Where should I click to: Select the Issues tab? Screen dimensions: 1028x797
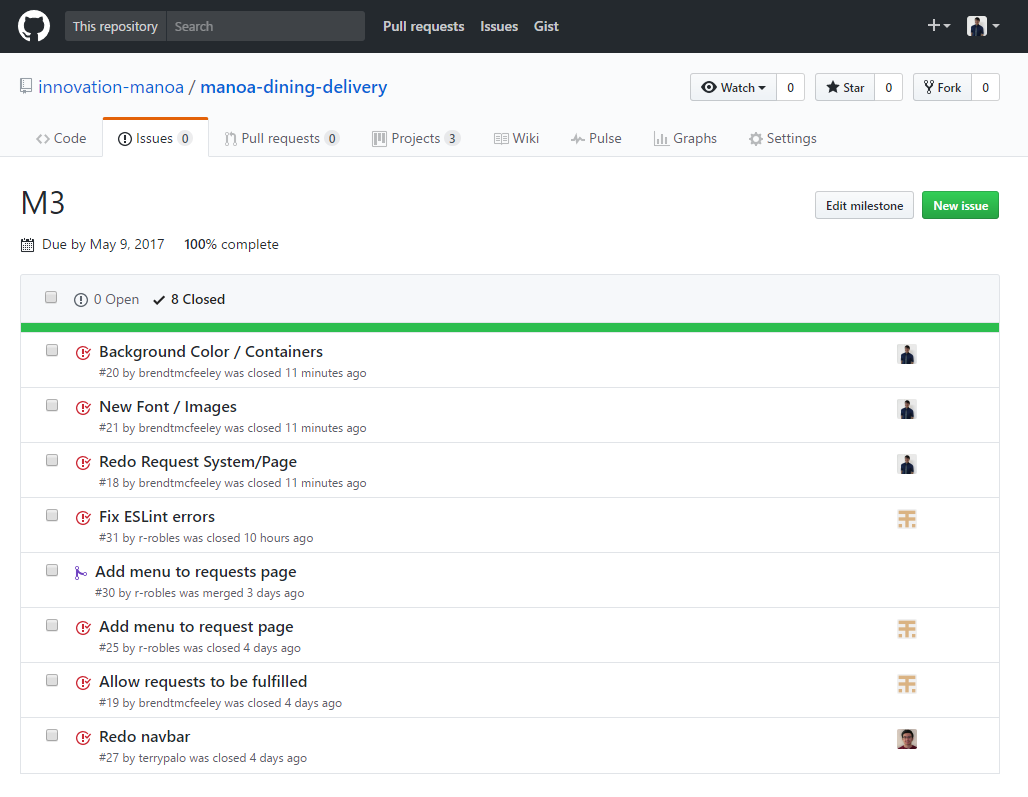[x=155, y=138]
